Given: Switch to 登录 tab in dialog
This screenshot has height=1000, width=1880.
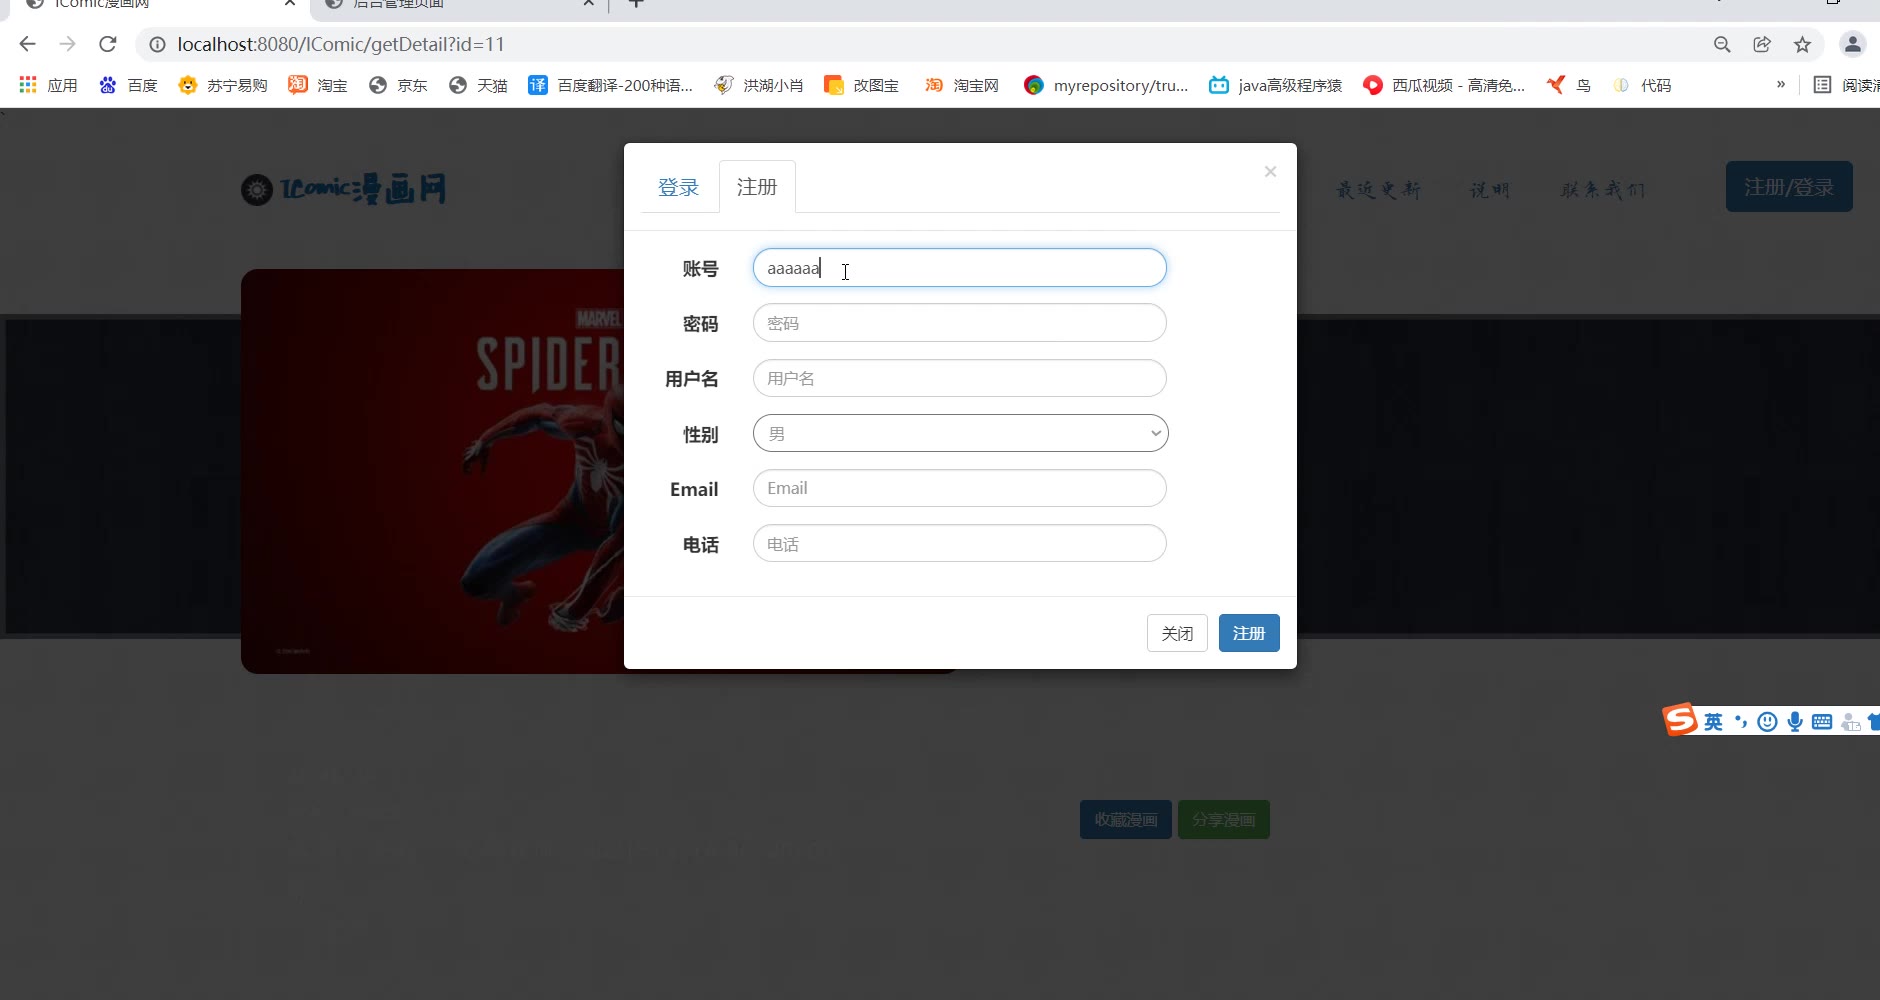Looking at the screenshot, I should click(x=678, y=187).
